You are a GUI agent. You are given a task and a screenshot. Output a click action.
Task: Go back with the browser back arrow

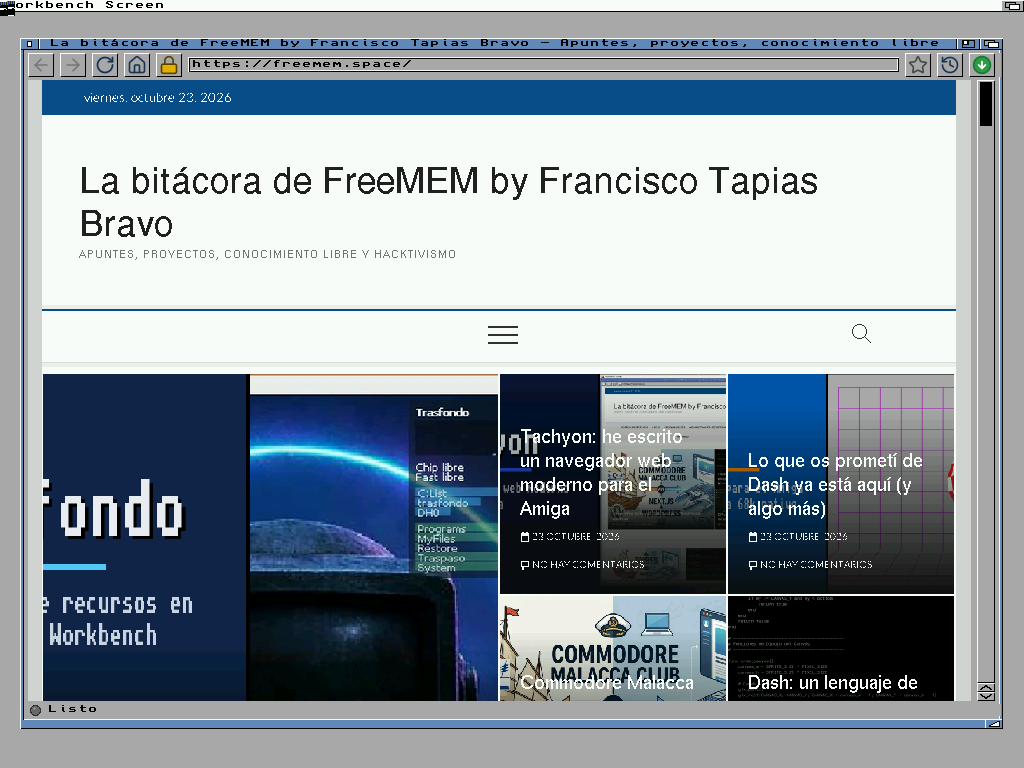(40, 65)
